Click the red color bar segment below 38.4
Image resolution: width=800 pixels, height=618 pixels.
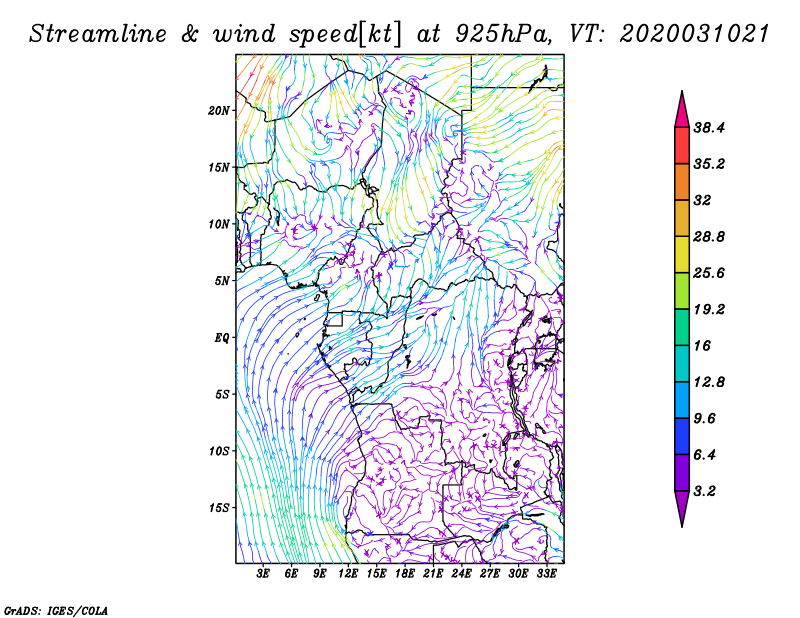(681, 145)
